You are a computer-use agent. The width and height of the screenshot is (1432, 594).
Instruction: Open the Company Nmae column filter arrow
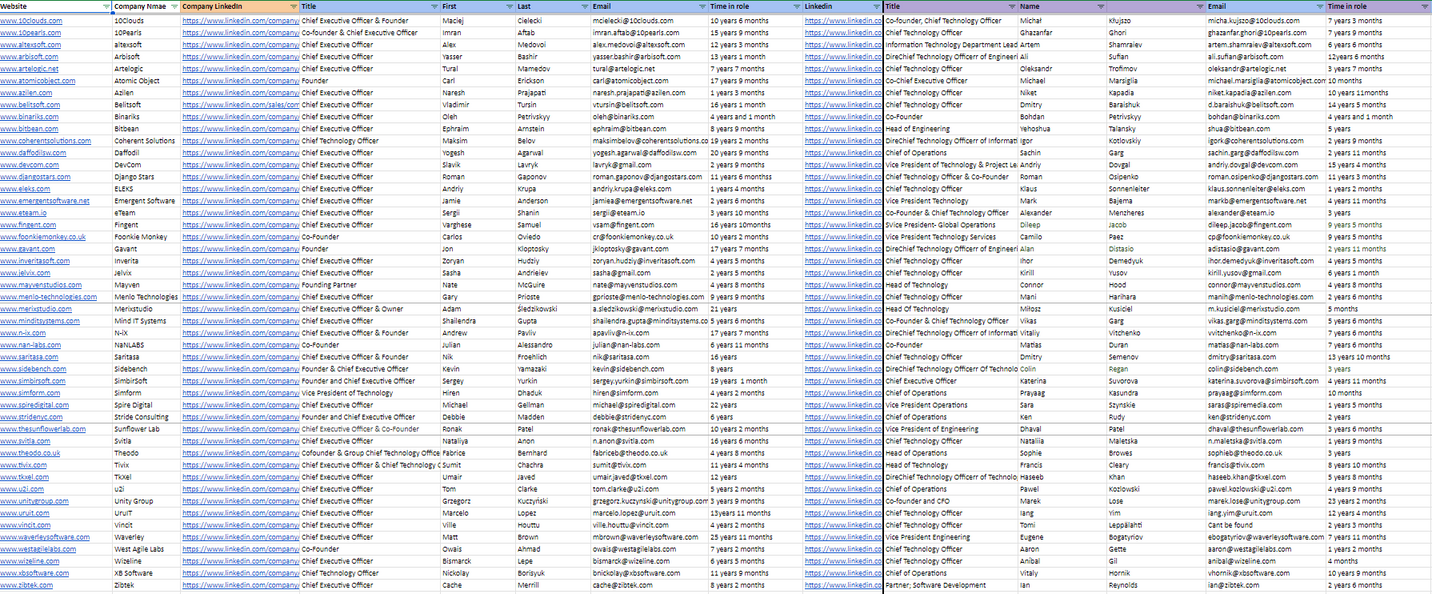[175, 6]
